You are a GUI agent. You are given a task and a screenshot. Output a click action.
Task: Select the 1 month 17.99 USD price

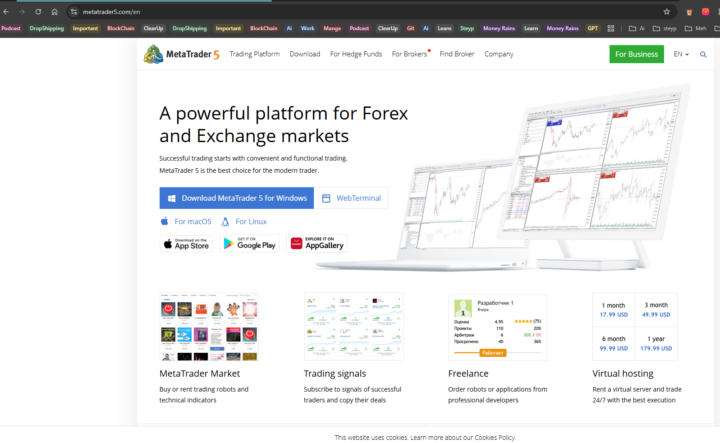coord(613,310)
